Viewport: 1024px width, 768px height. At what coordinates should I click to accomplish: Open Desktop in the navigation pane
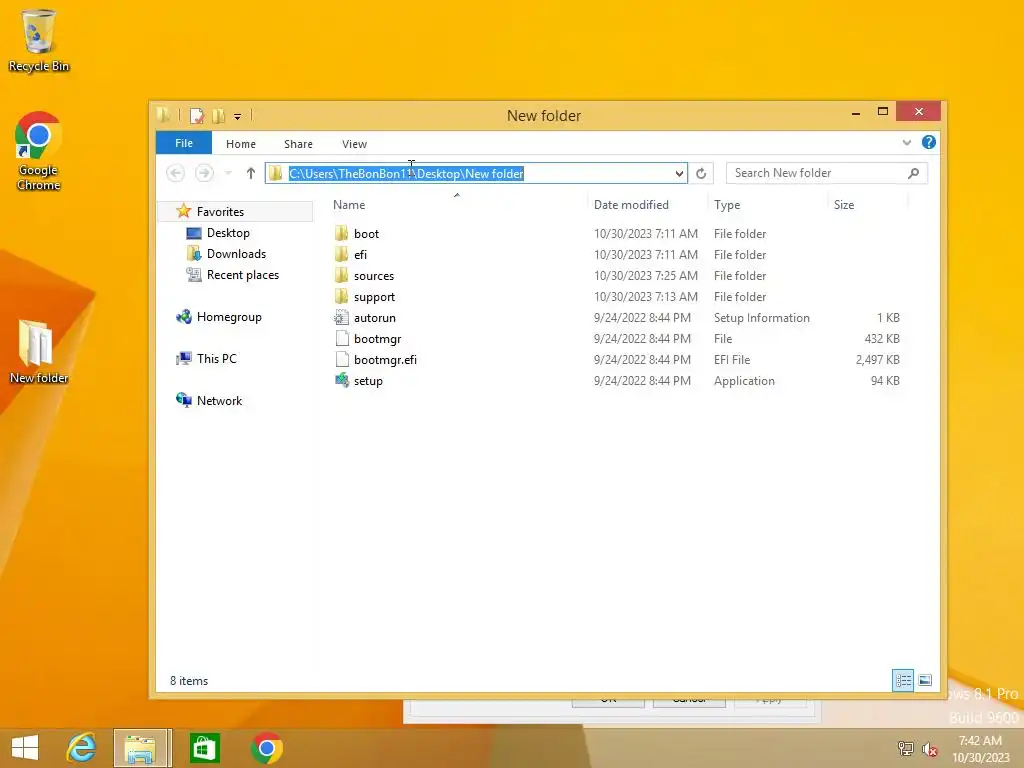[x=228, y=232]
